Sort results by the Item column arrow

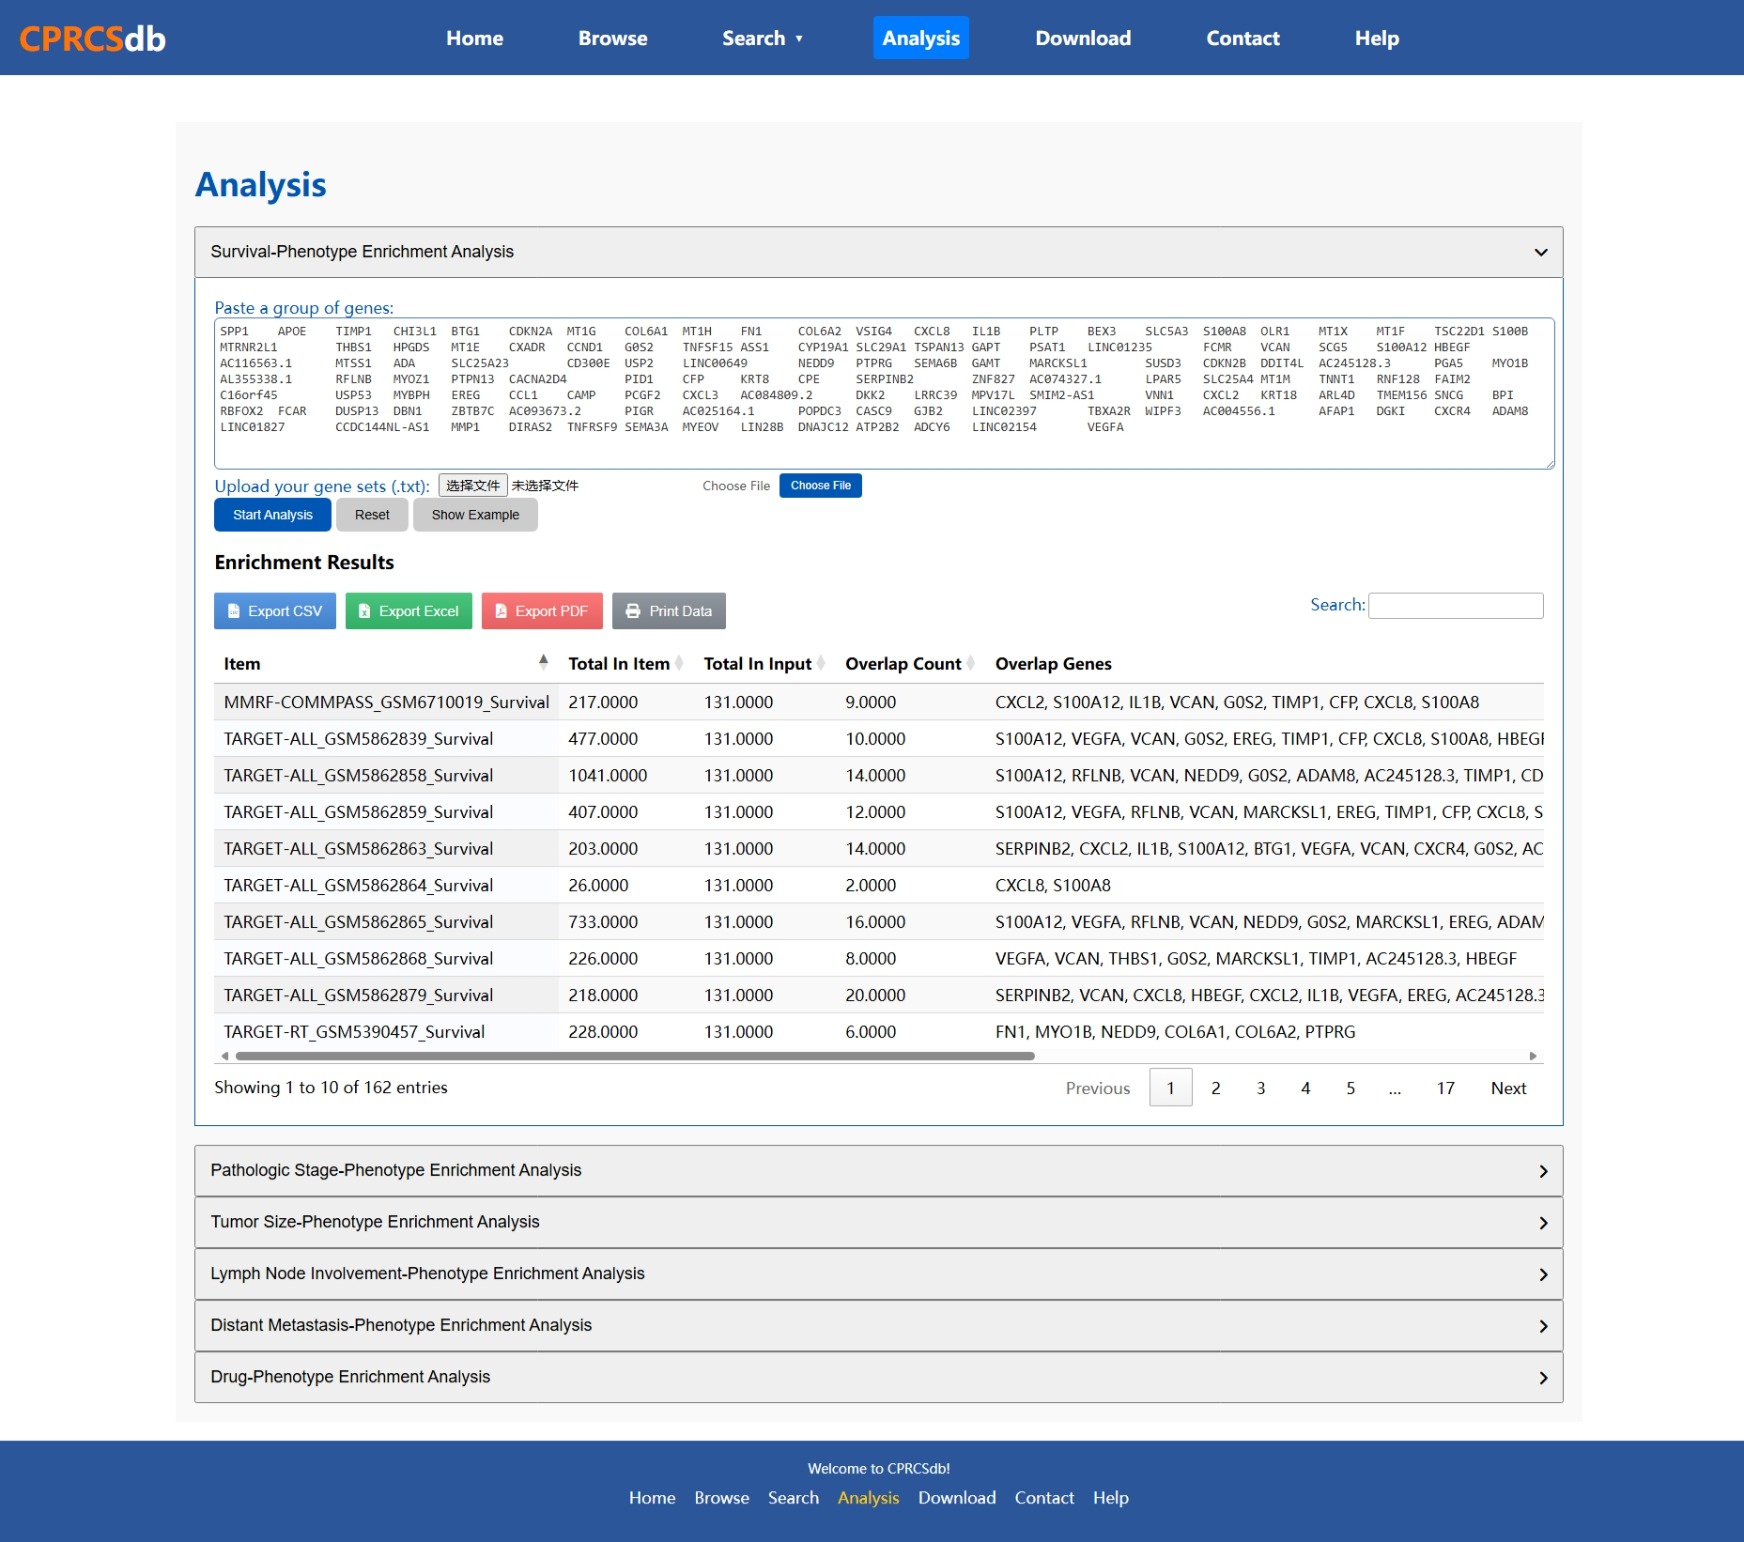point(544,662)
